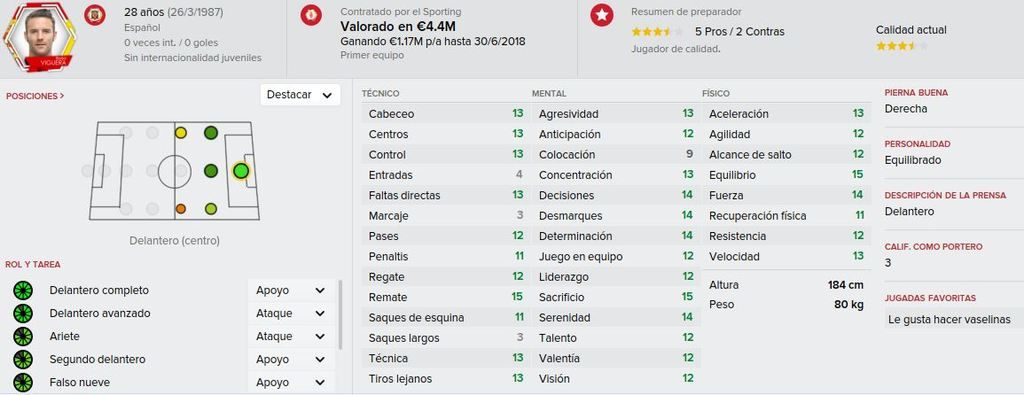
Task: Open the POSICIONES section link
Action: point(35,96)
